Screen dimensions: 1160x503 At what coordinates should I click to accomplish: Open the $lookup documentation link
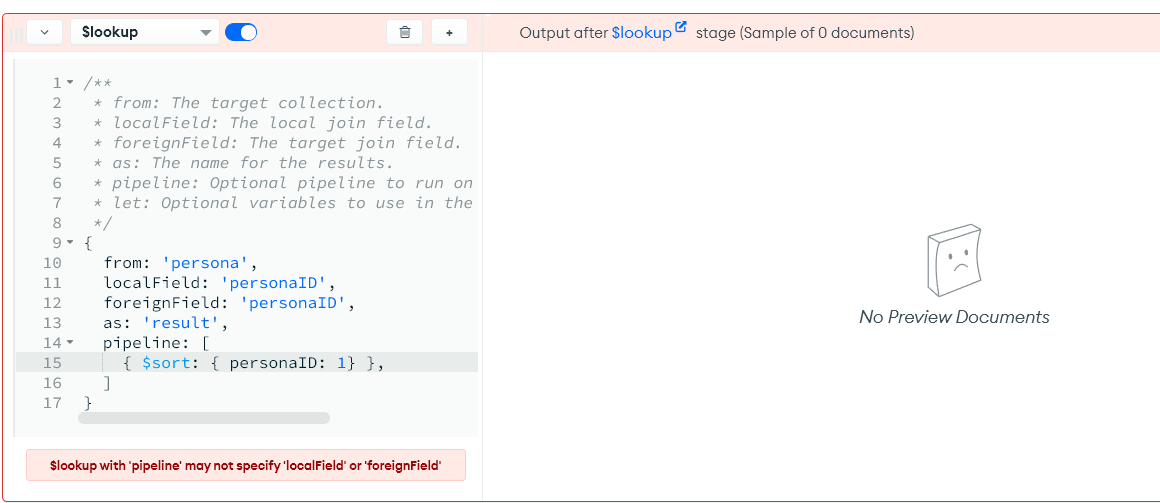pyautogui.click(x=649, y=33)
